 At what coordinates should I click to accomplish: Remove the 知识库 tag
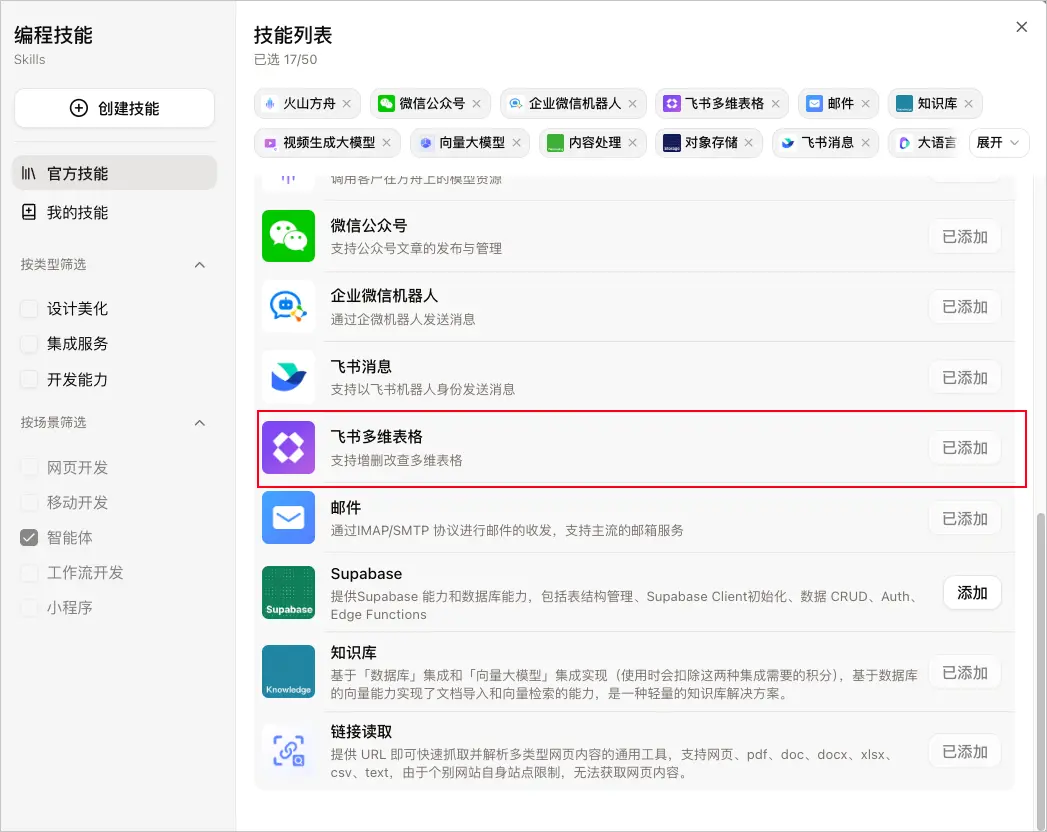tap(968, 103)
